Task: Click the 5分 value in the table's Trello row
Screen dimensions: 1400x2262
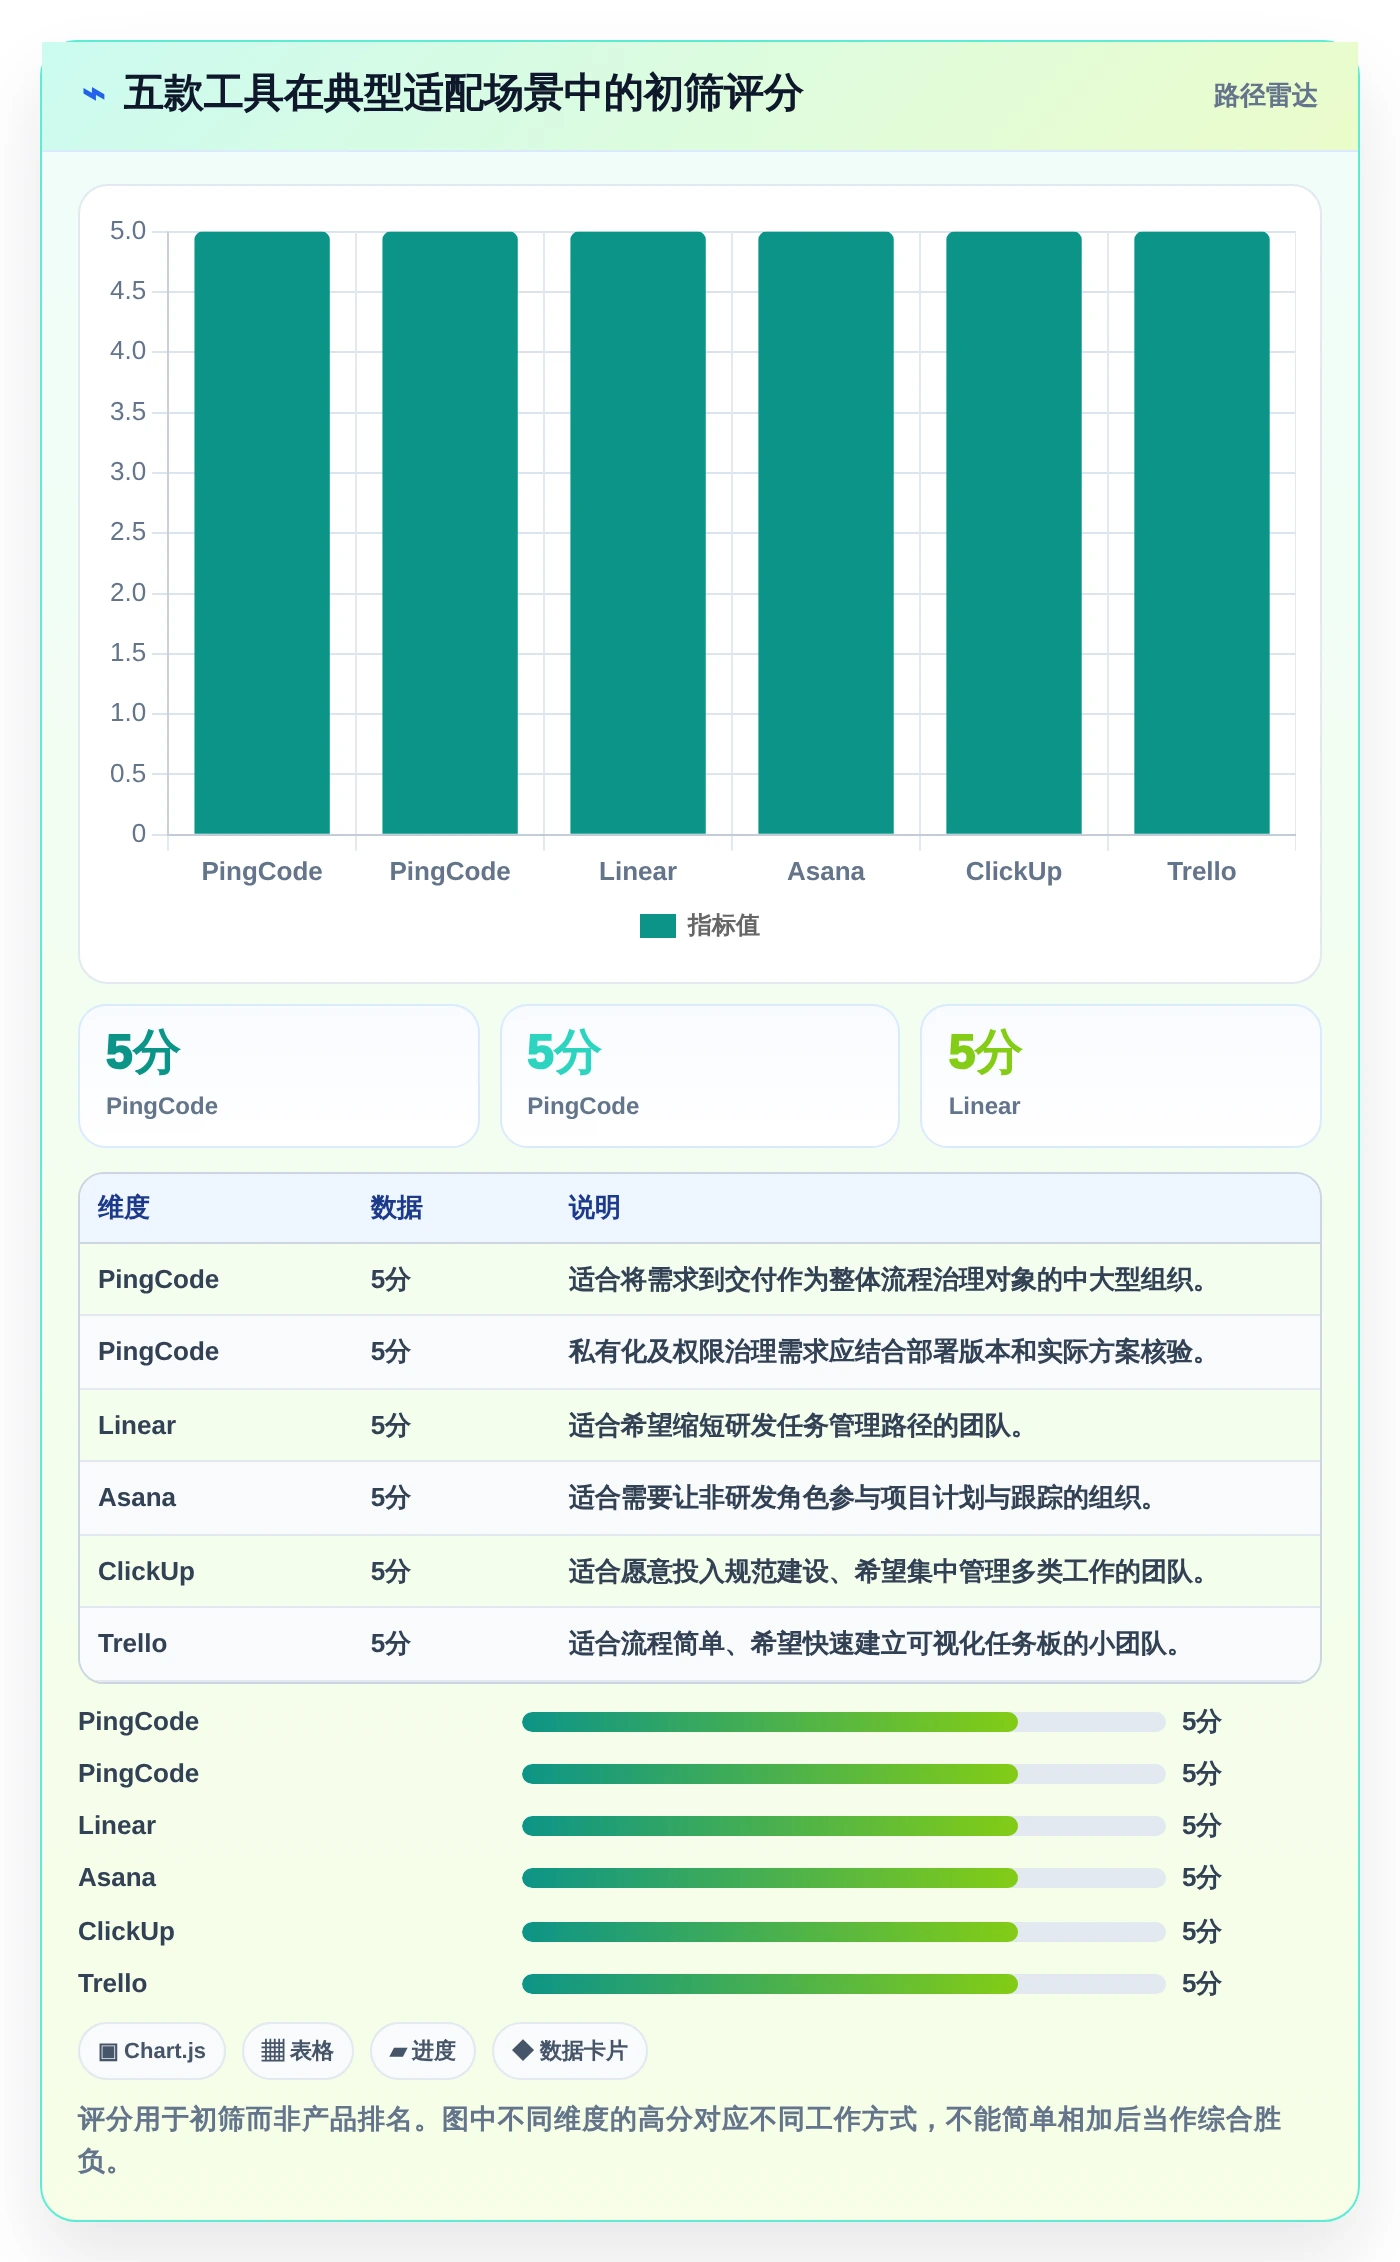Action: tap(390, 1643)
